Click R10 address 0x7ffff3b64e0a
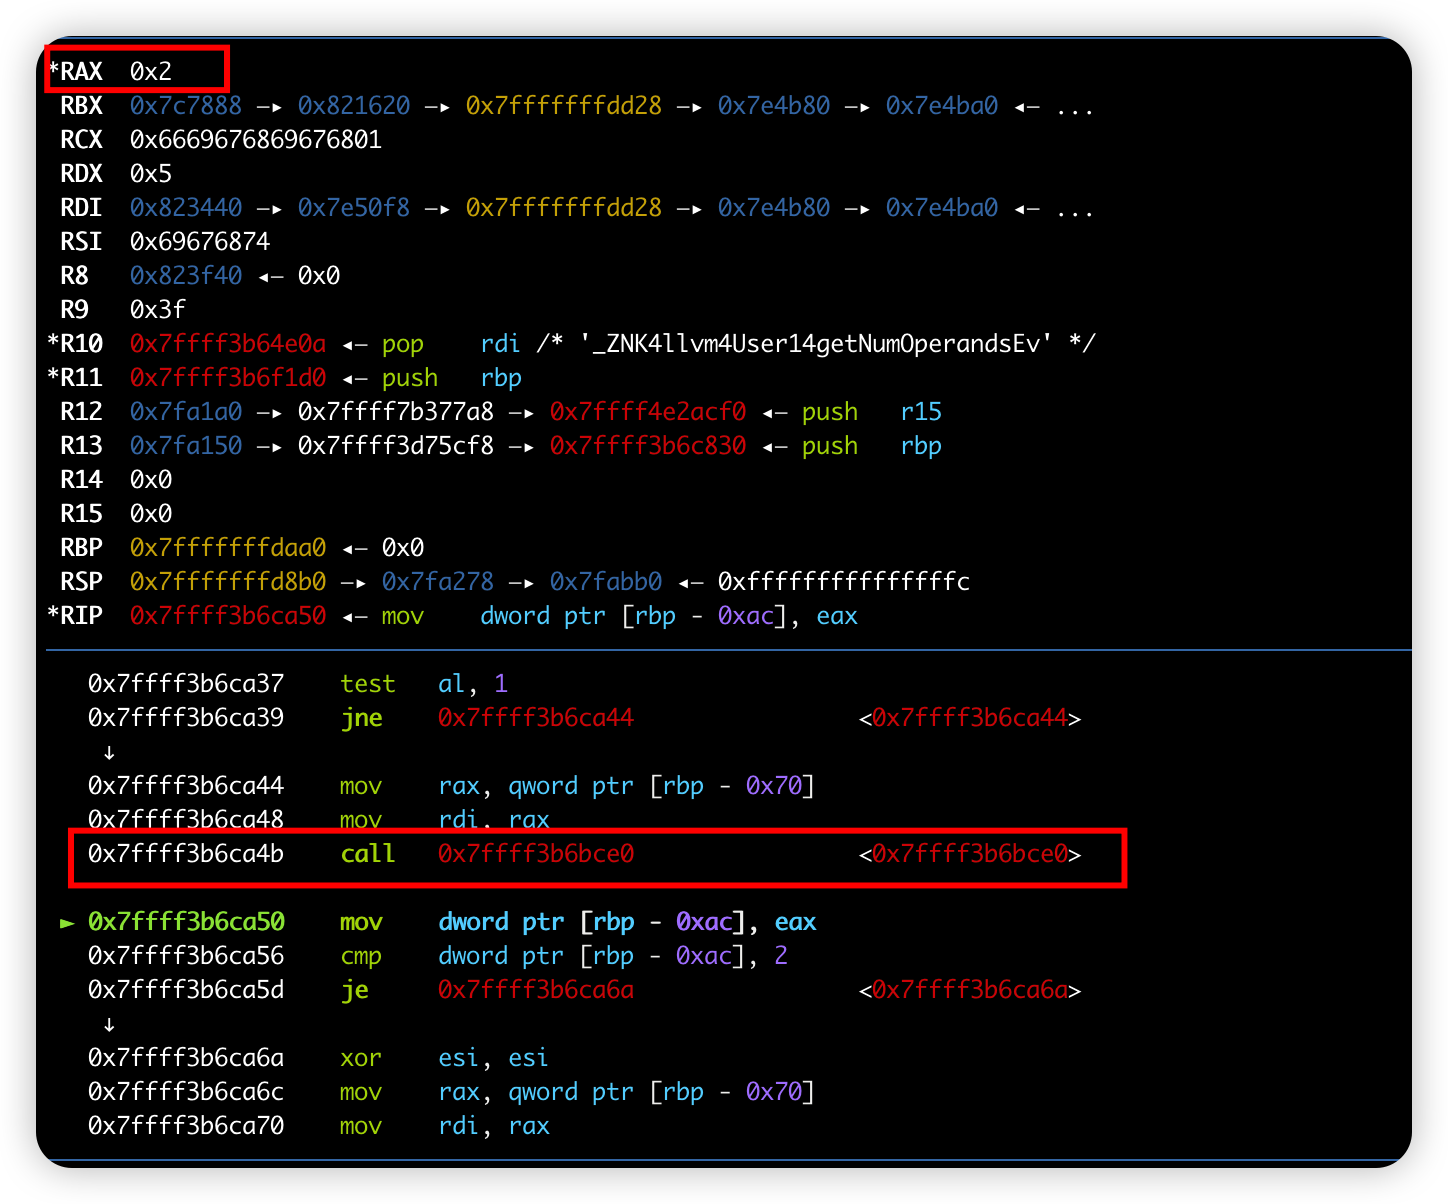1448x1204 pixels. pos(228,344)
